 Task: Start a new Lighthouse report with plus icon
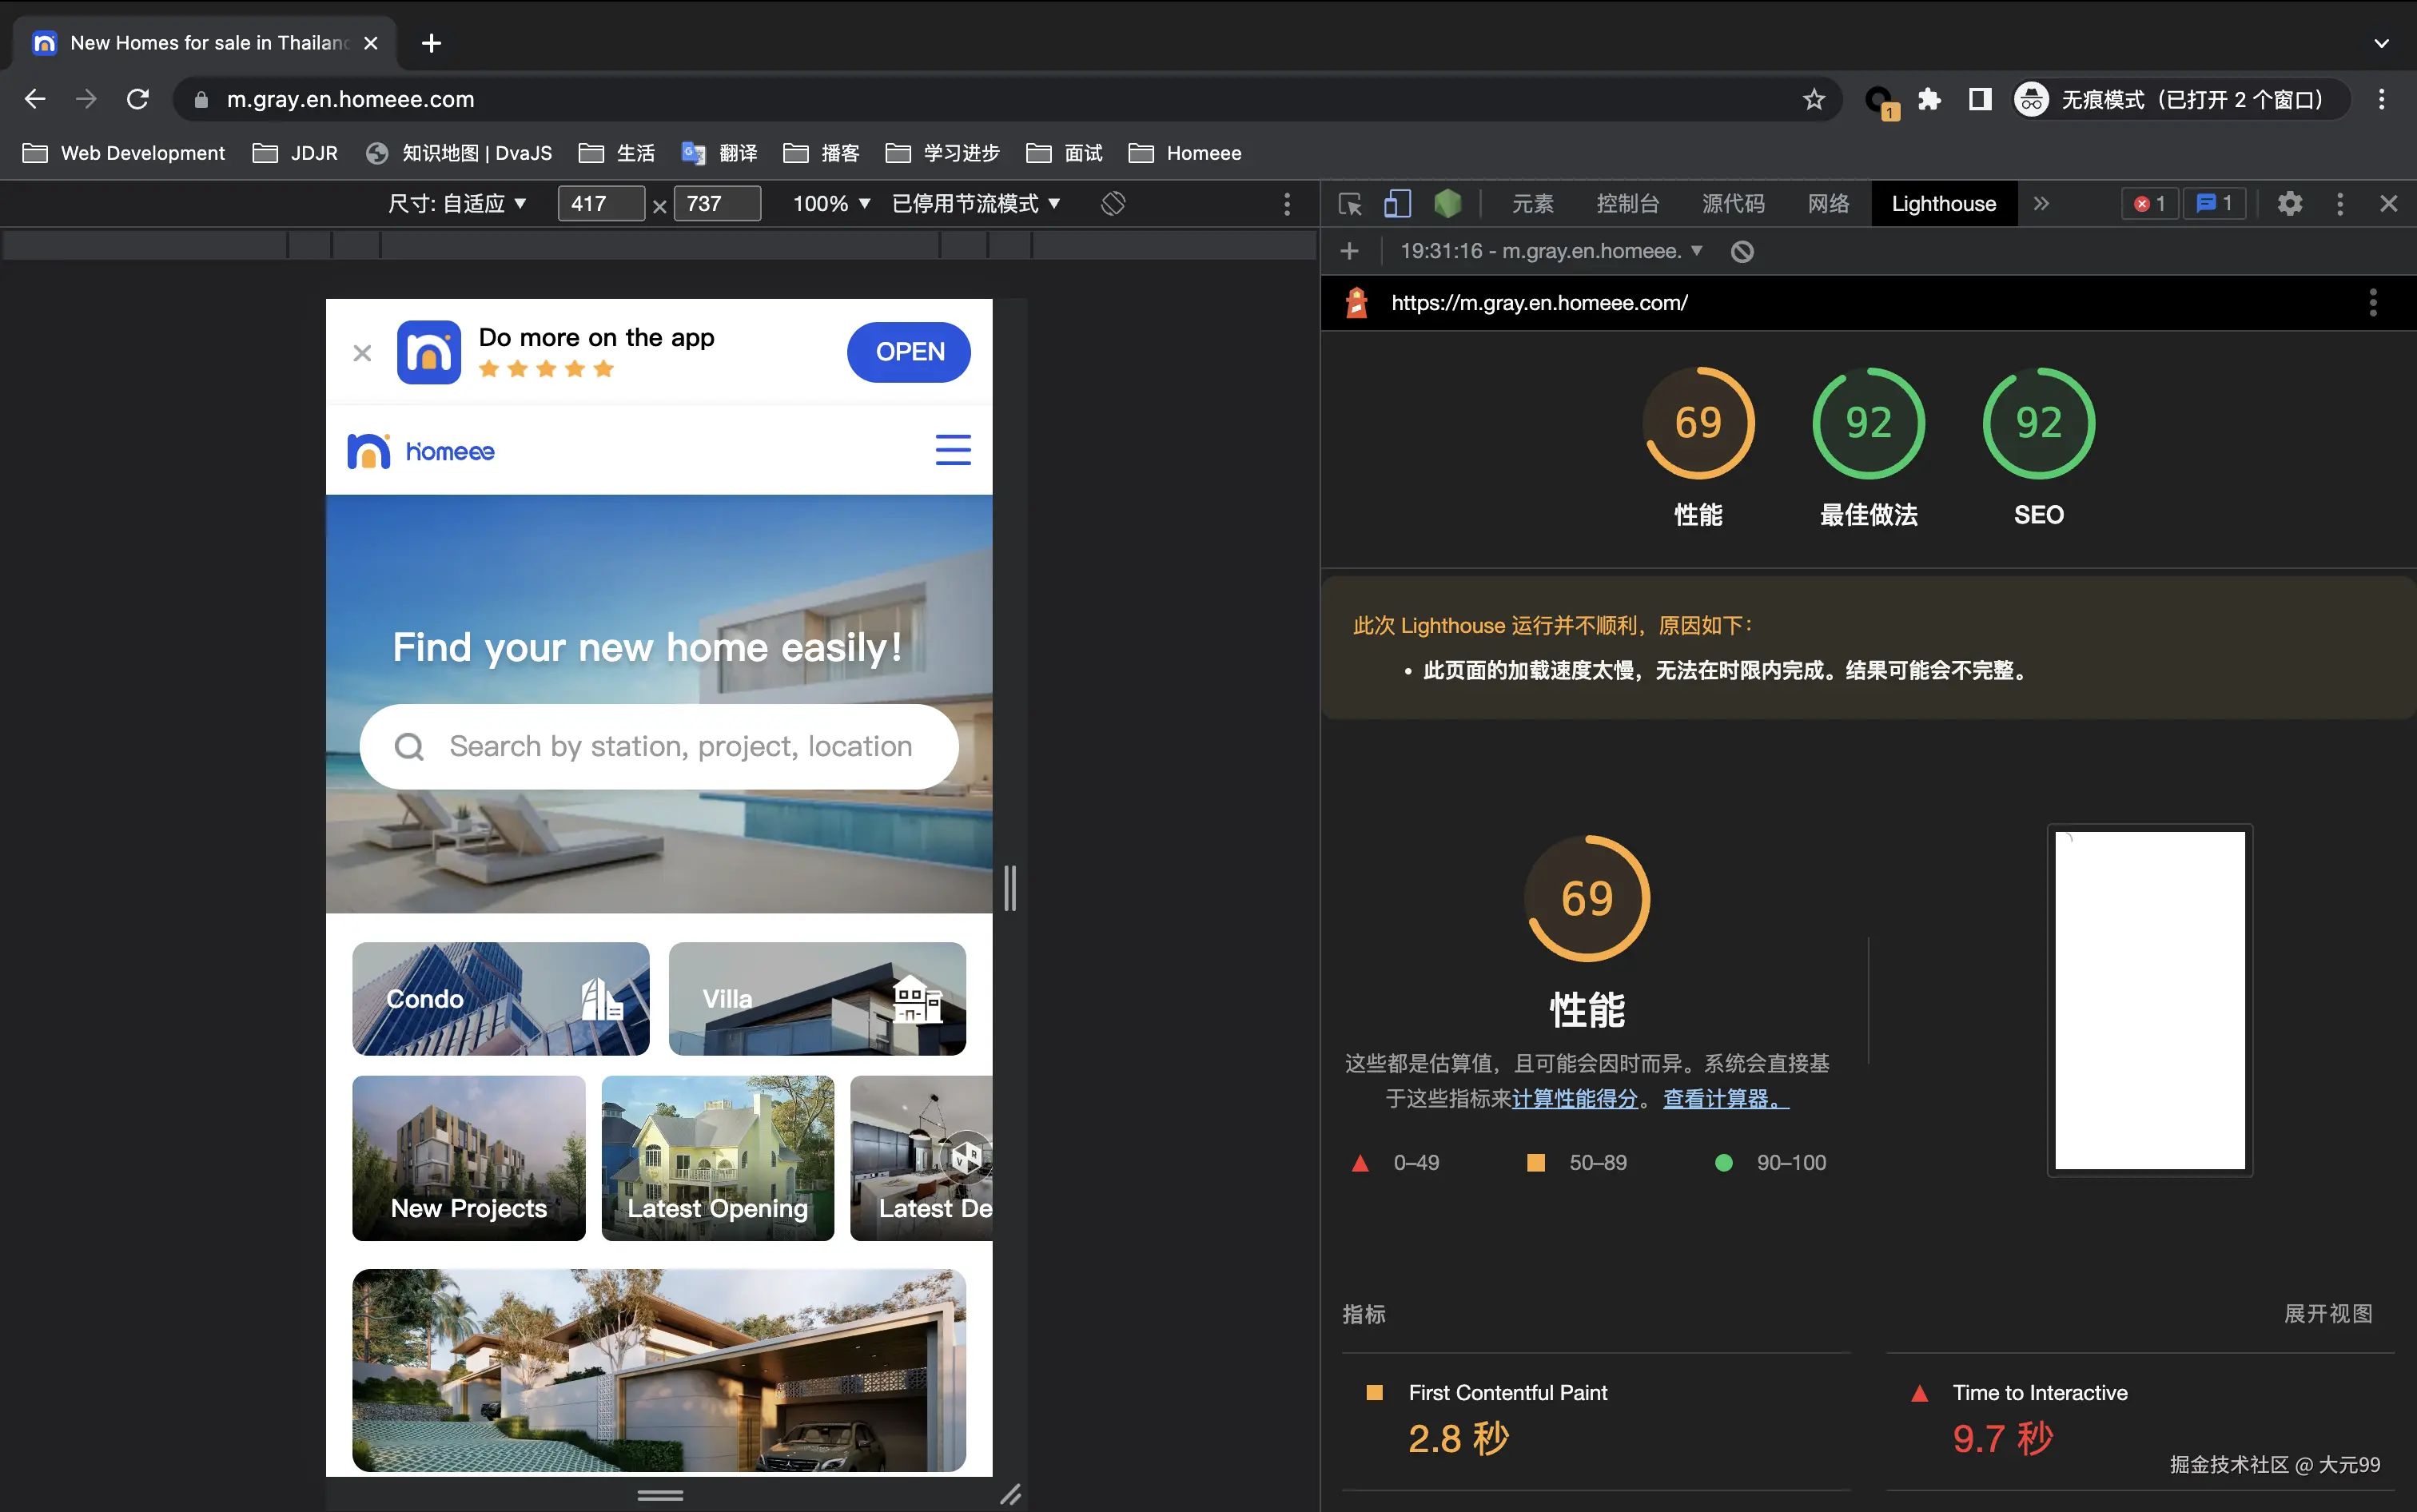1349,252
